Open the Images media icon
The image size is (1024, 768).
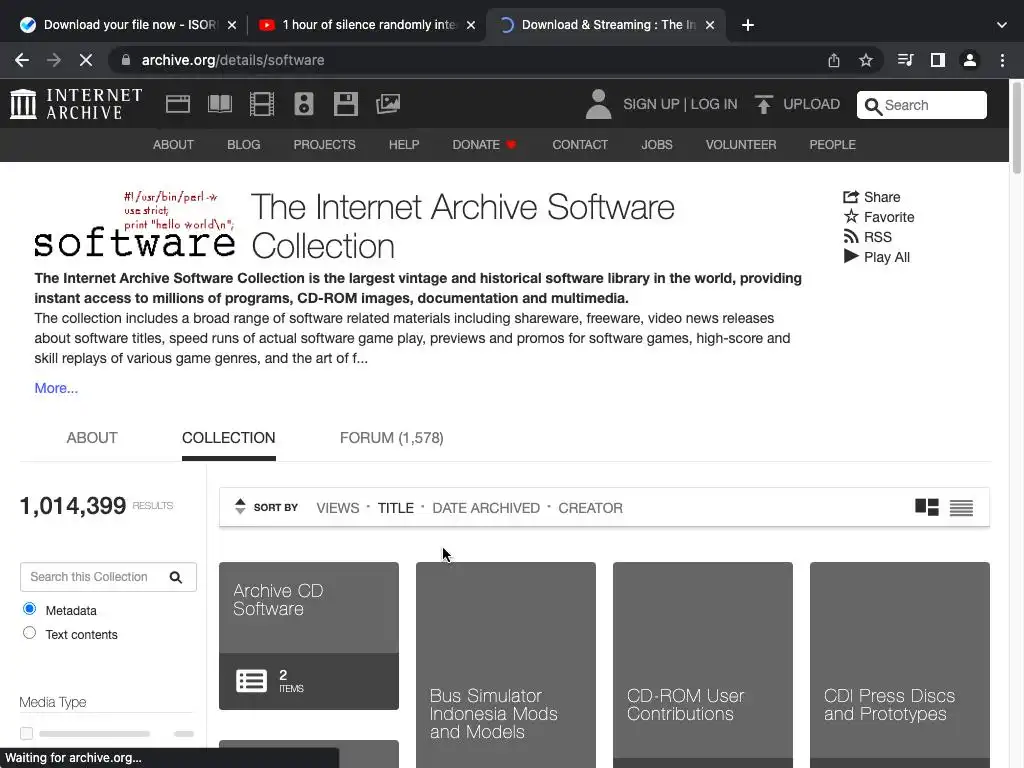[388, 104]
